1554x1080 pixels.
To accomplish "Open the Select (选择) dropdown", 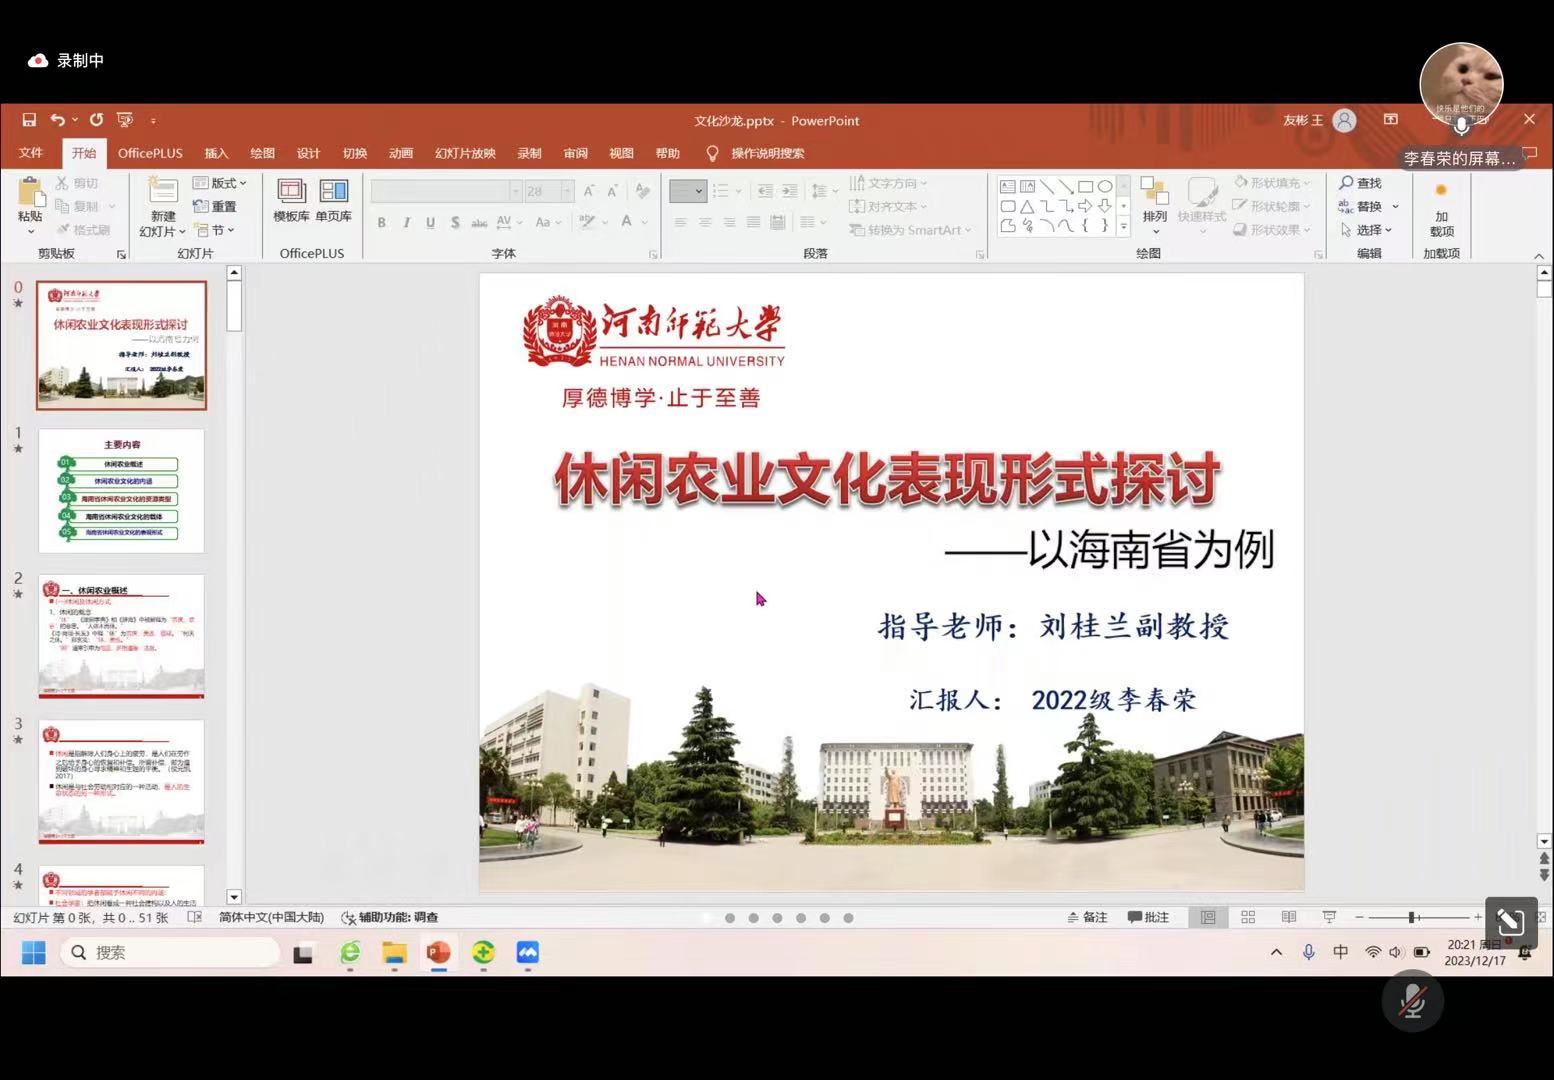I will click(x=1368, y=230).
